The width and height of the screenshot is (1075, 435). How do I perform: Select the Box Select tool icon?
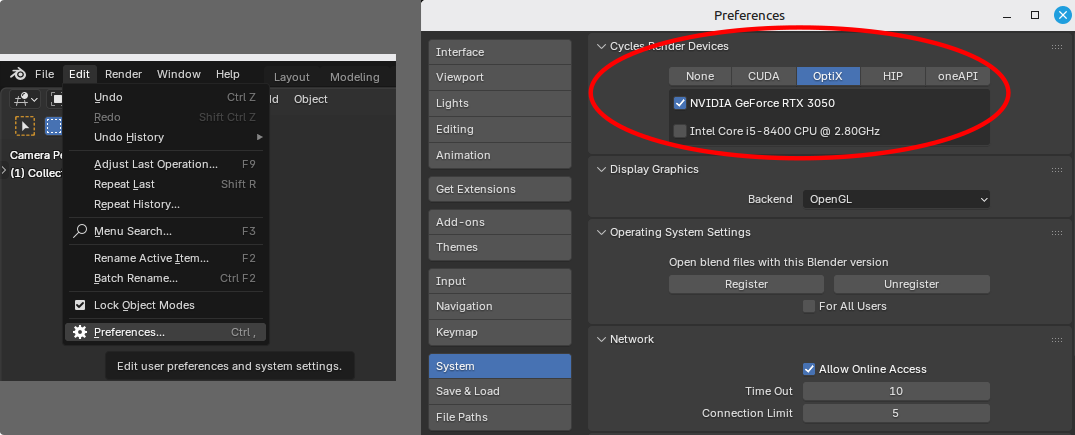(x=53, y=125)
